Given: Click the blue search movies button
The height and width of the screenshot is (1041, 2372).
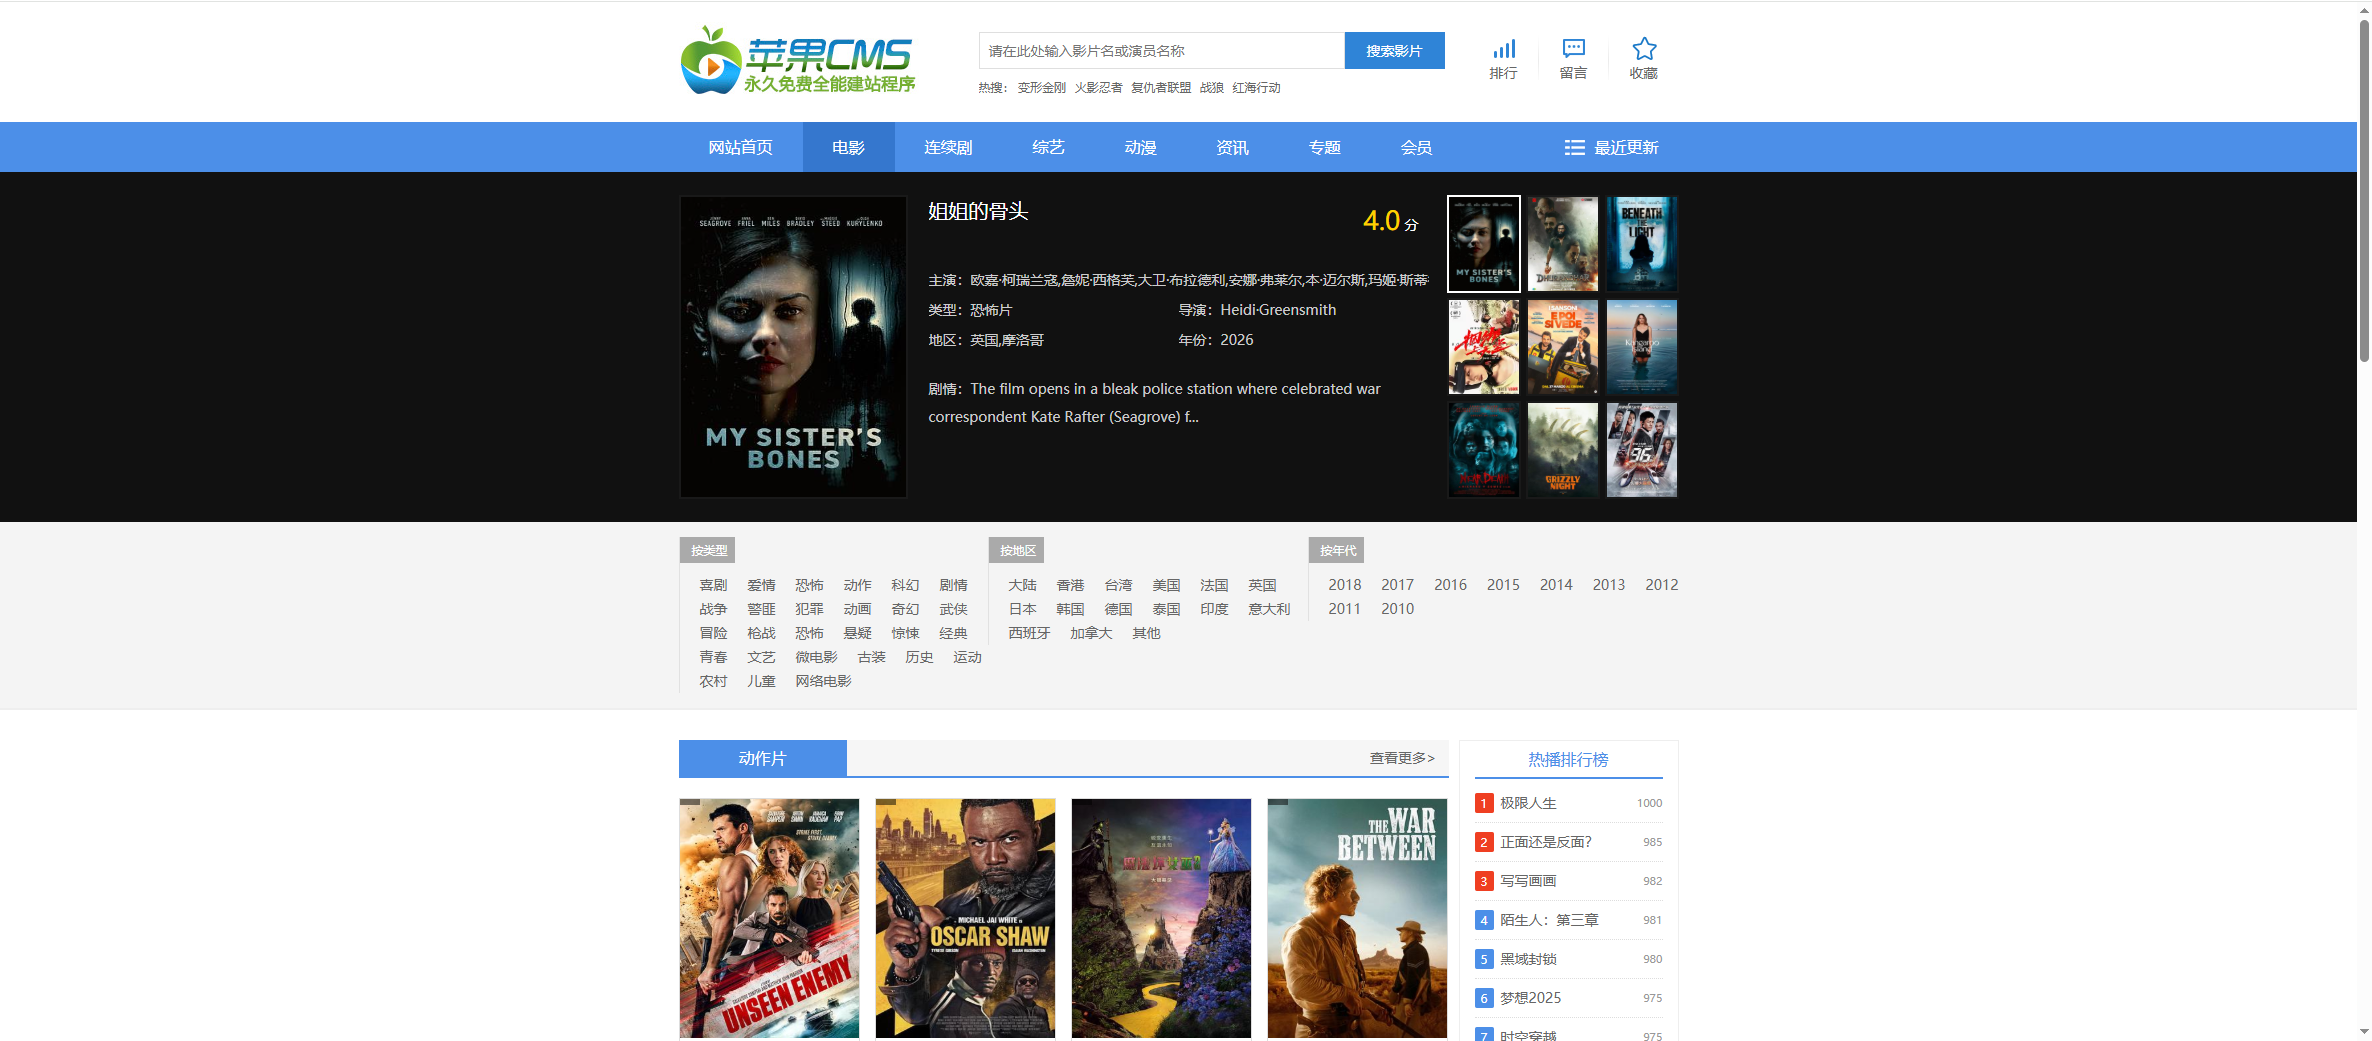Looking at the screenshot, I should point(1393,51).
